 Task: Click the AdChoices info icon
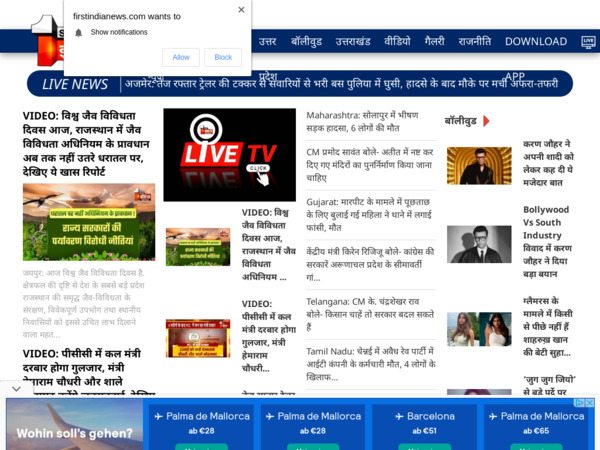click(x=580, y=403)
